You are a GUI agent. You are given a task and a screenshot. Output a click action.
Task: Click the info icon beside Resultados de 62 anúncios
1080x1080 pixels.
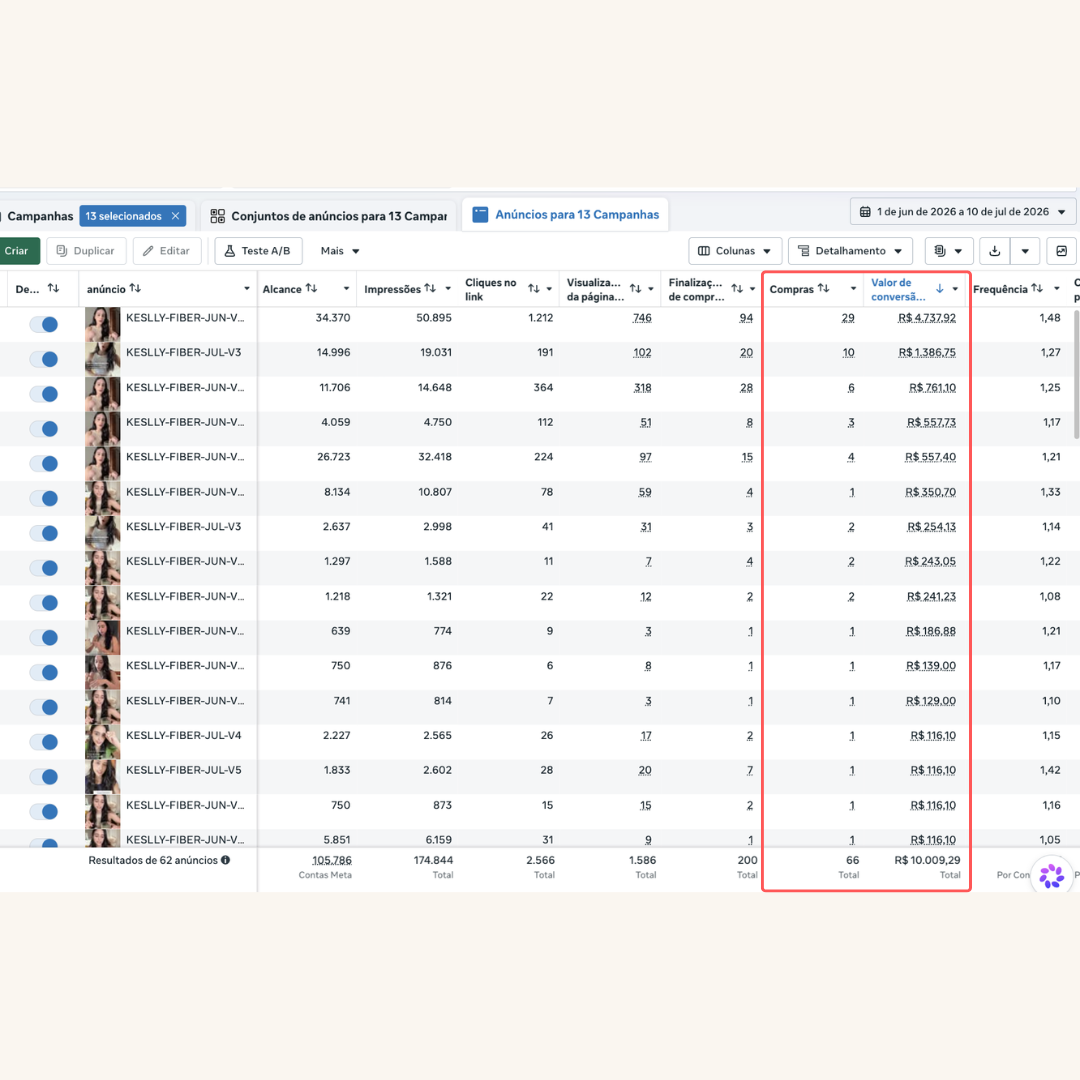click(225, 860)
